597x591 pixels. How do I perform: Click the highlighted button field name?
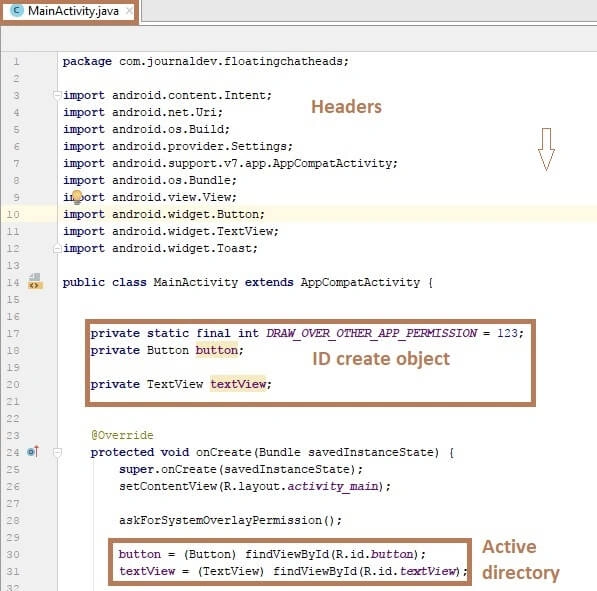coord(217,350)
